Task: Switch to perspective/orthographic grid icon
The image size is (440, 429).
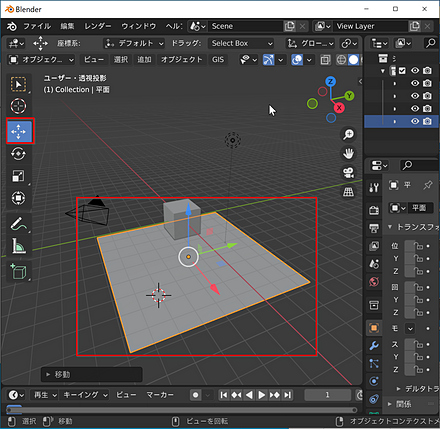Action: coord(348,192)
